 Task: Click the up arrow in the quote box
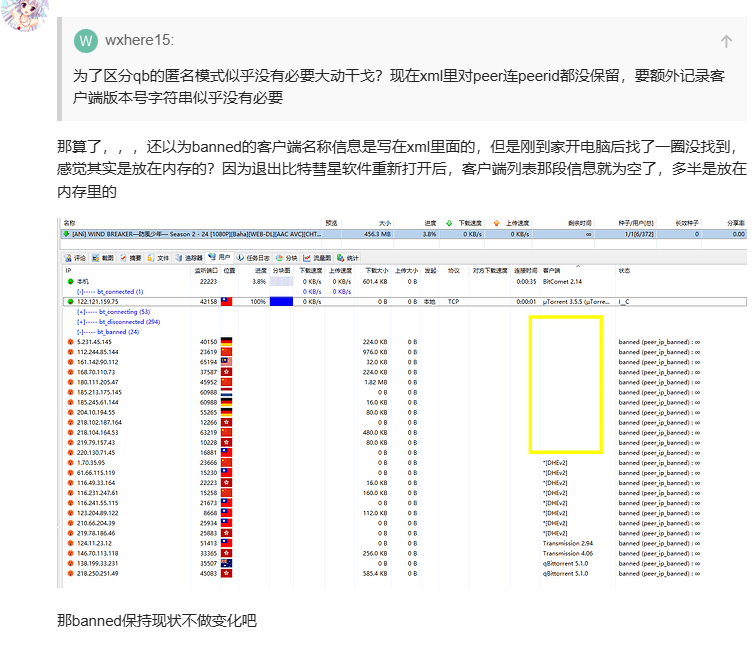(726, 41)
